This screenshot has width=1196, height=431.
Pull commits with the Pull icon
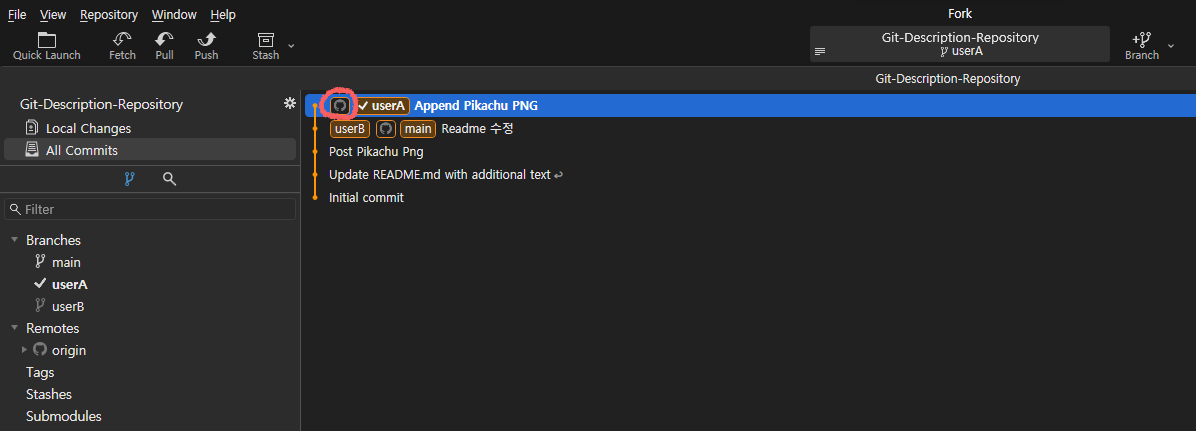[164, 39]
